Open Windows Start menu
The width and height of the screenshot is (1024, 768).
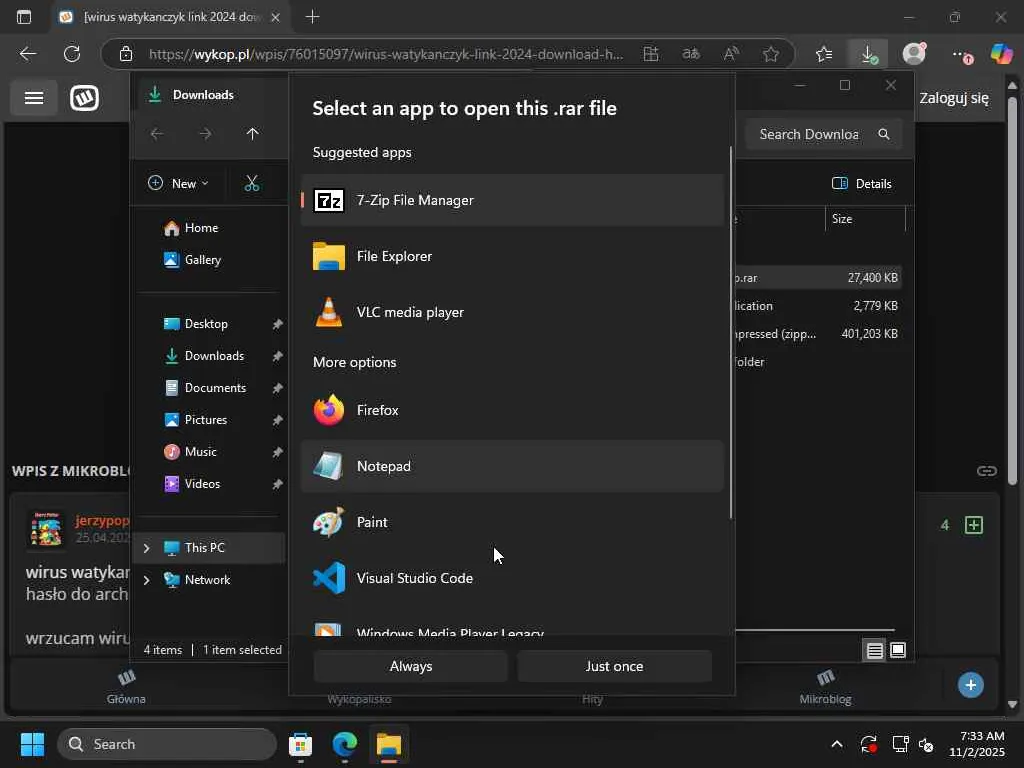pos(32,744)
